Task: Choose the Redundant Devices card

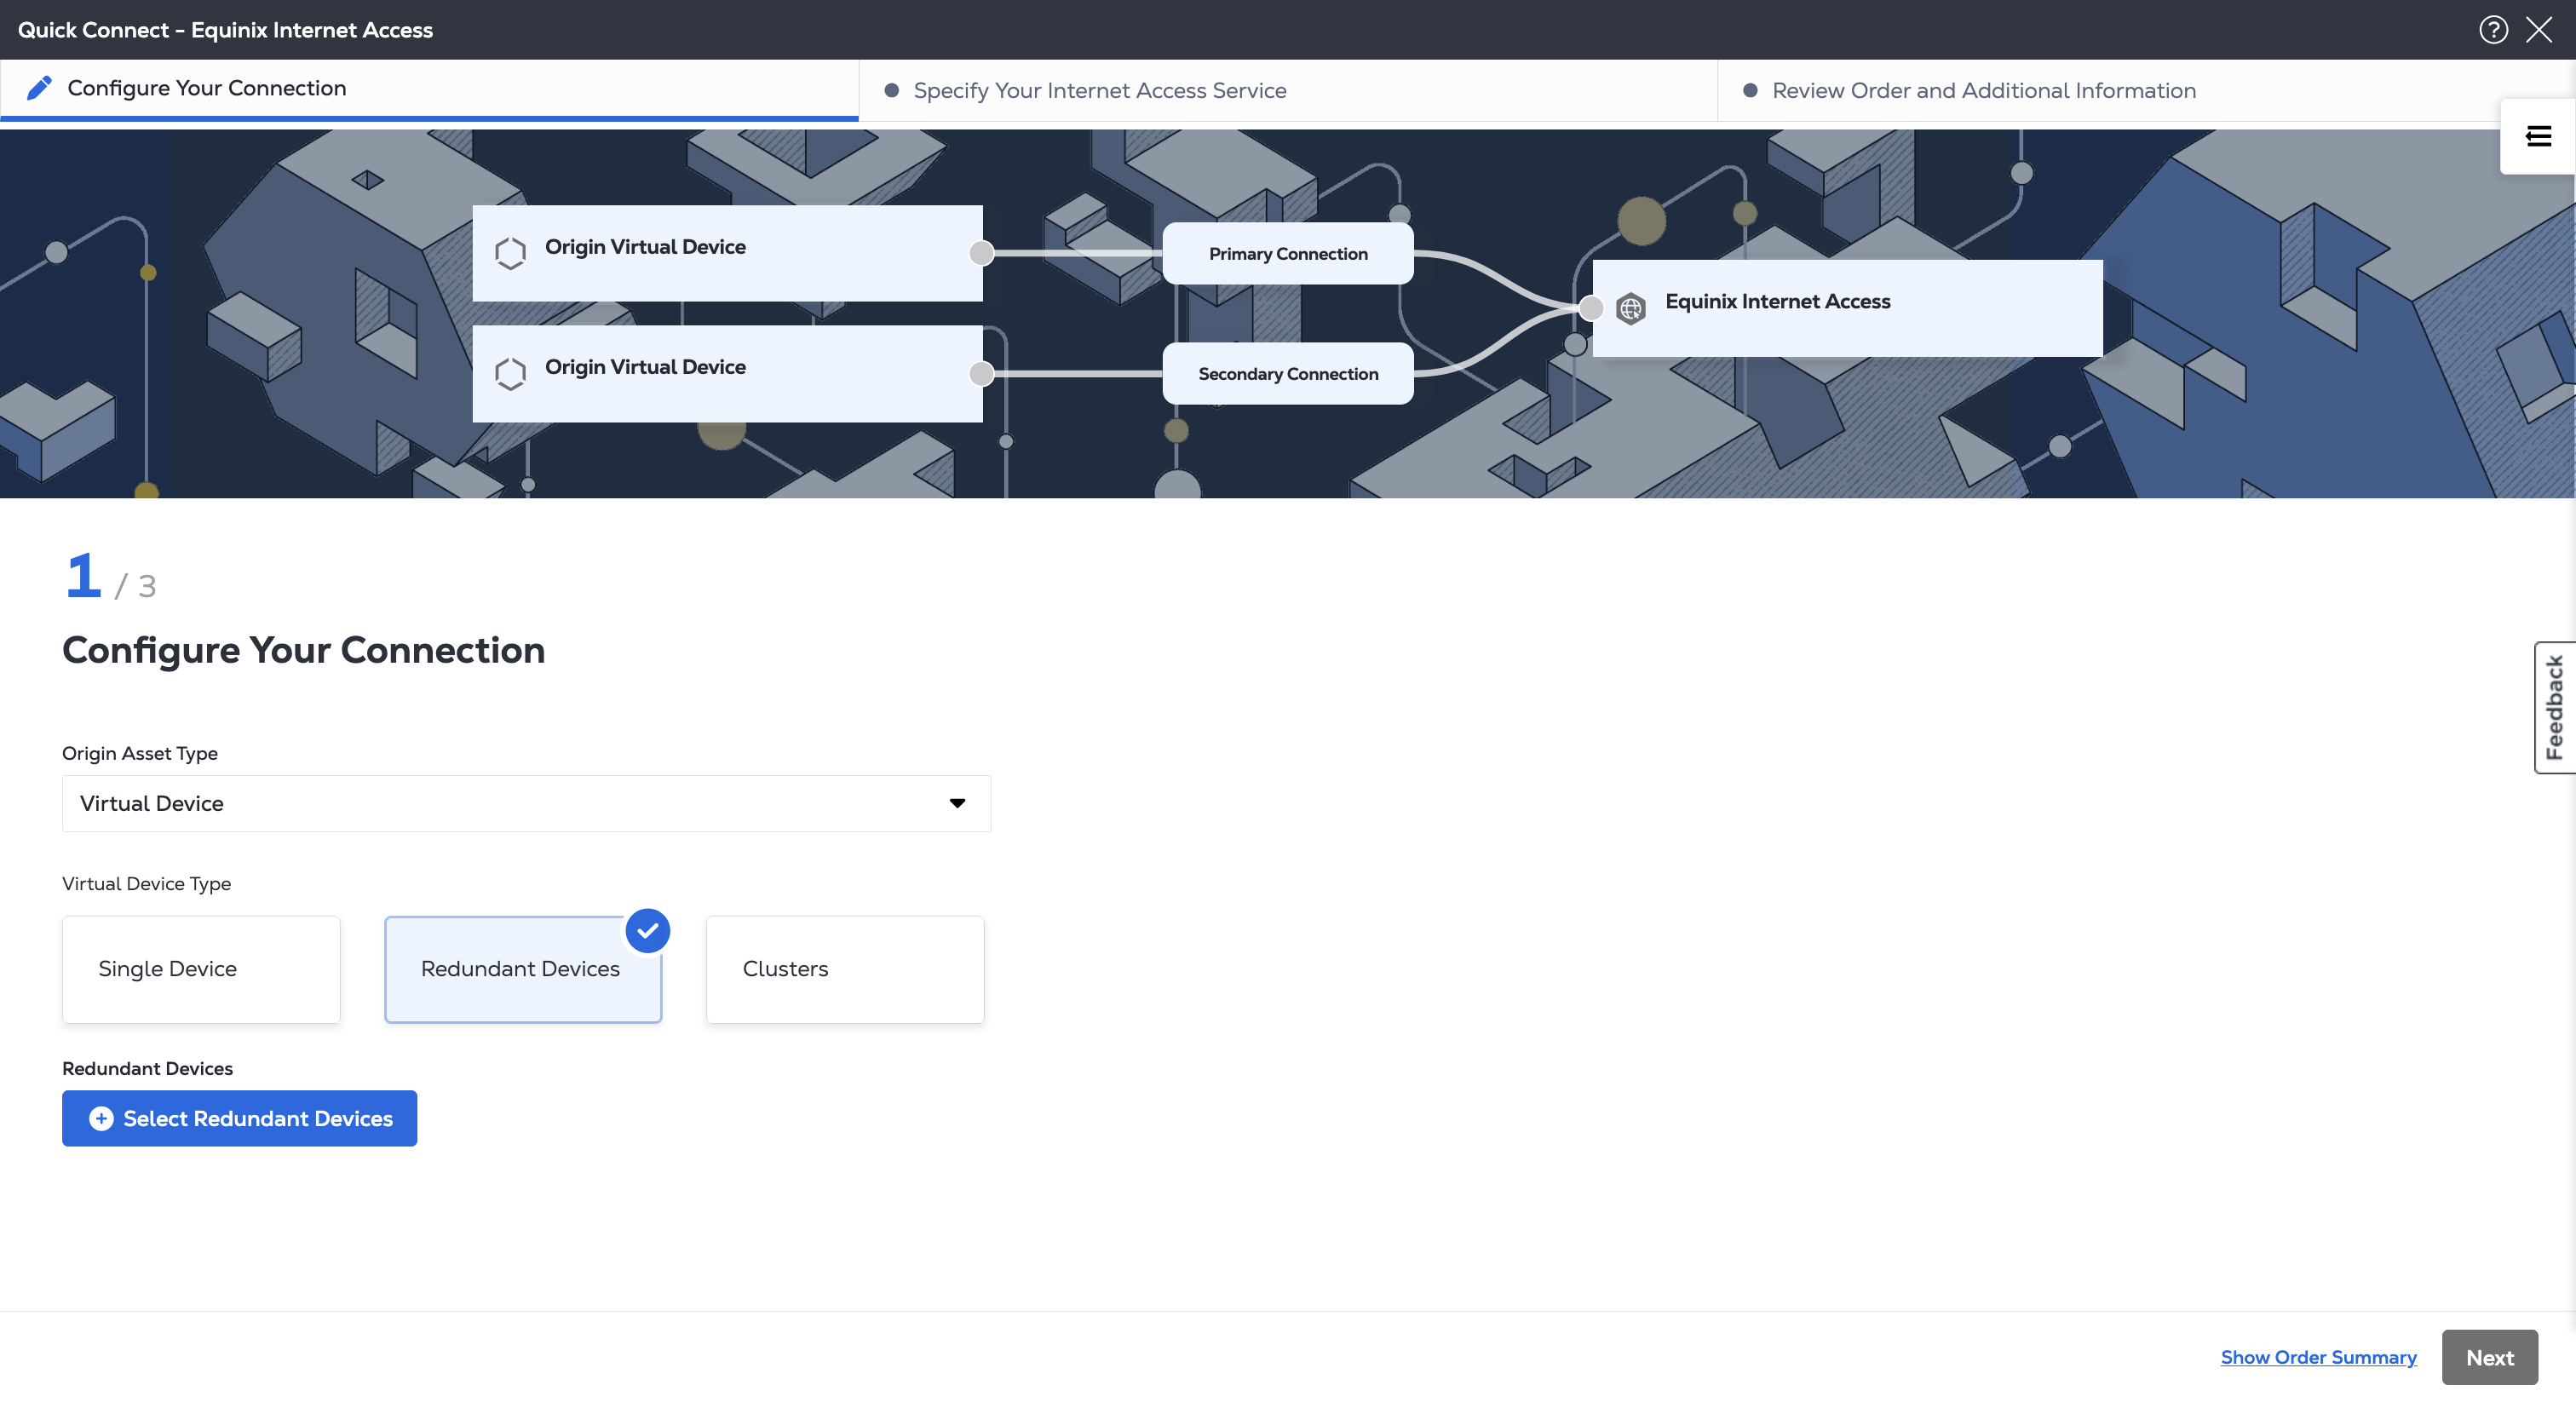Action: pyautogui.click(x=522, y=969)
